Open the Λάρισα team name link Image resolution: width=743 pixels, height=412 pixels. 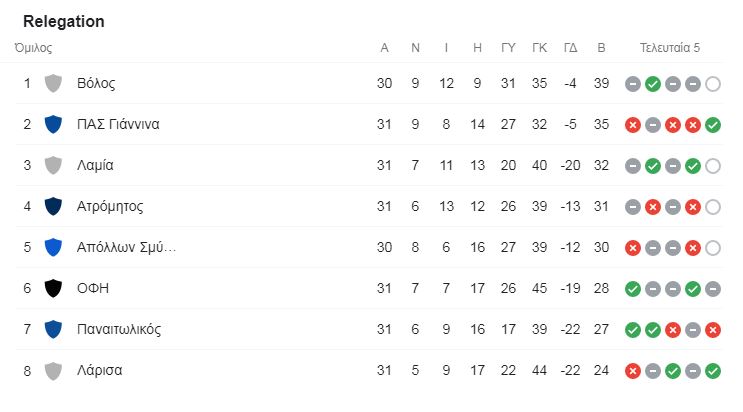point(100,370)
